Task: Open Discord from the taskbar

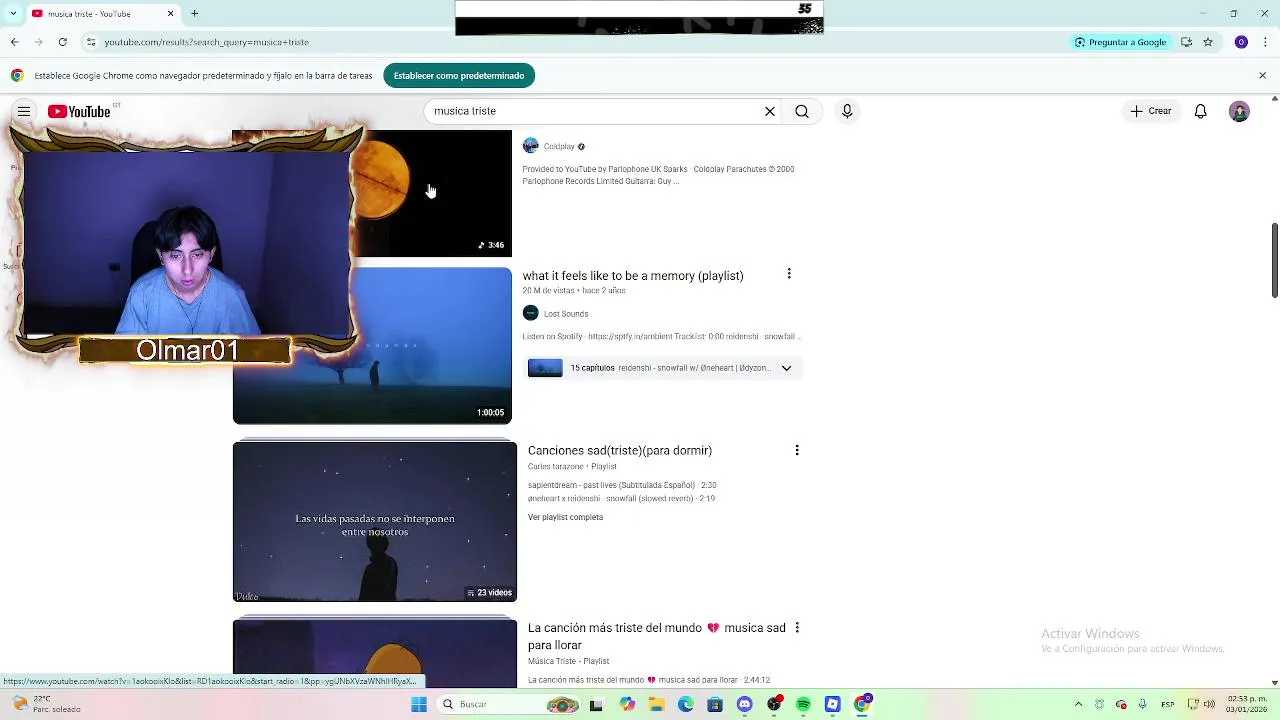Action: 744,704
